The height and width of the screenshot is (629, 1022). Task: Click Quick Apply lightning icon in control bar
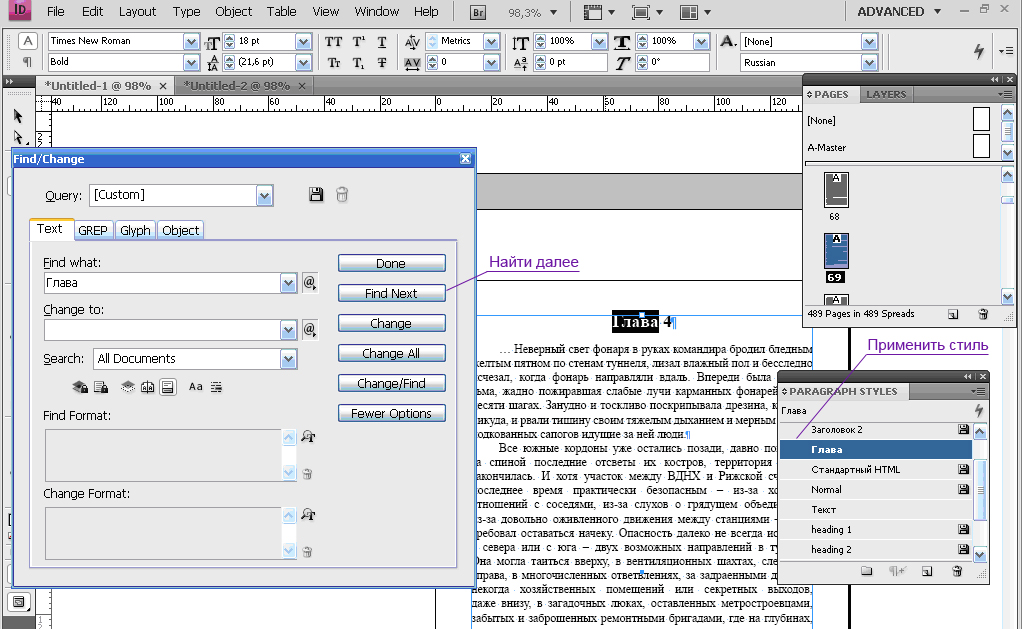coord(978,51)
